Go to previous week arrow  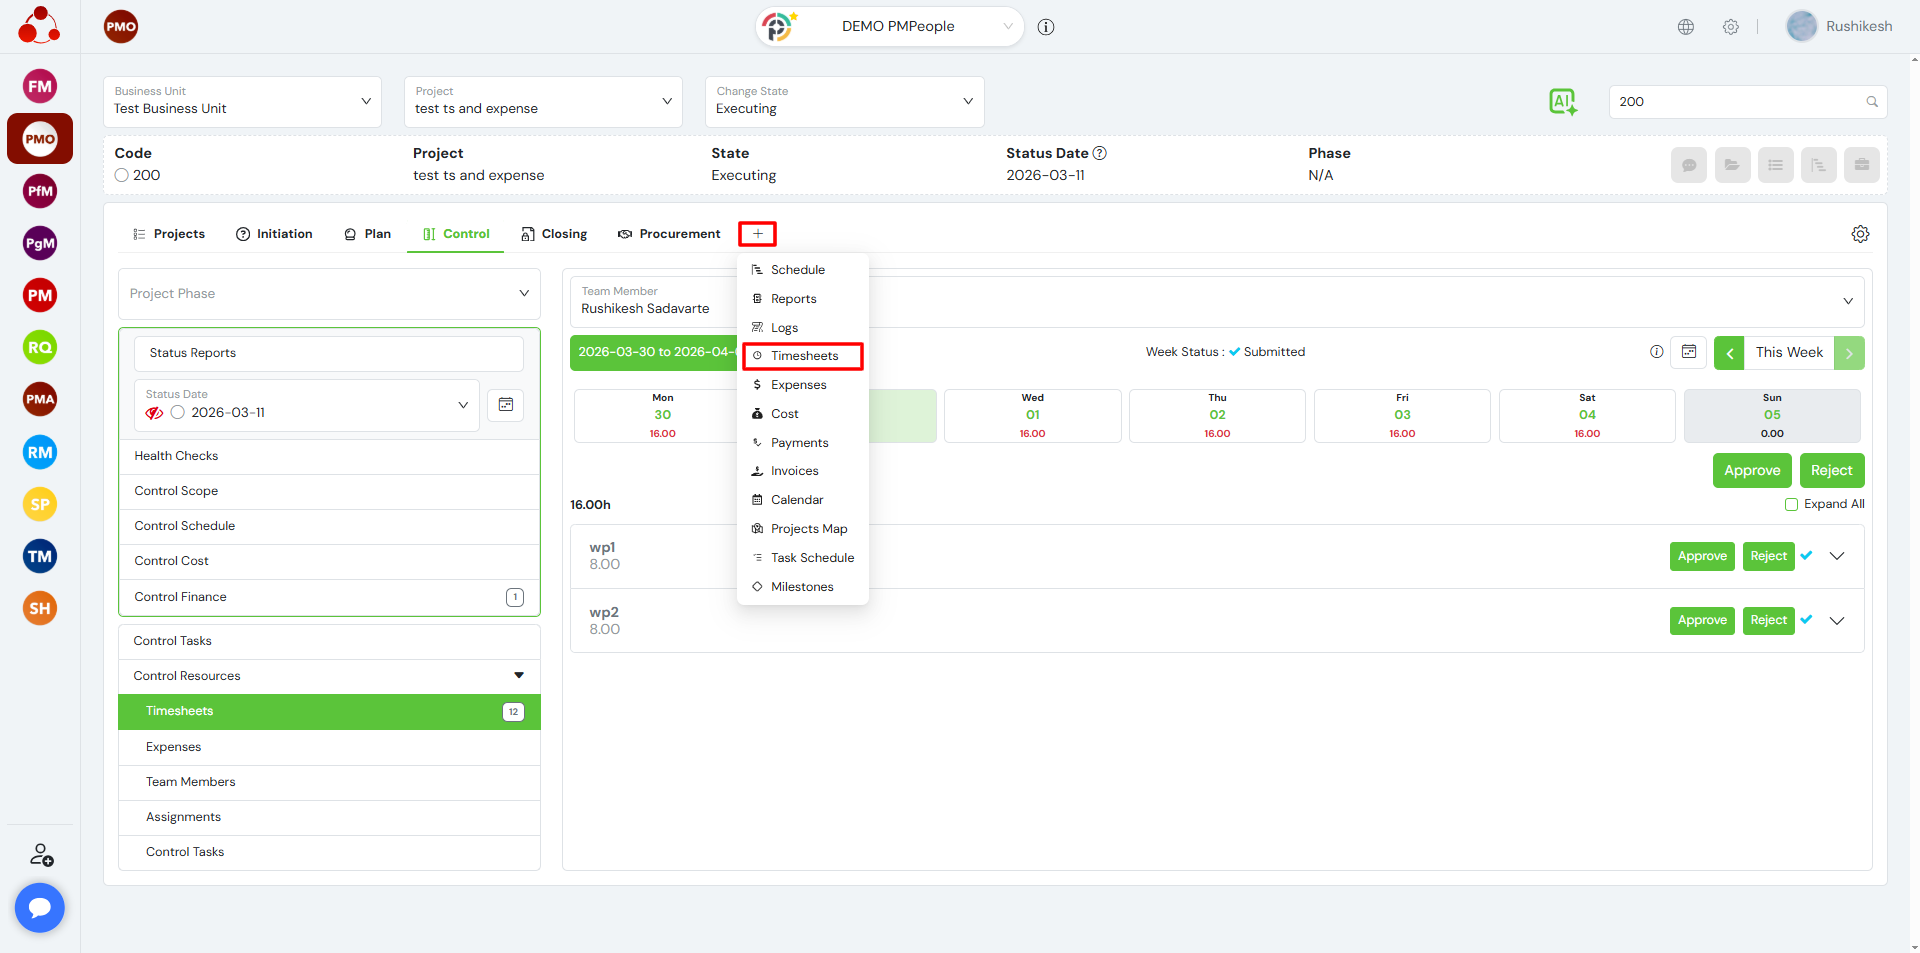tap(1729, 353)
